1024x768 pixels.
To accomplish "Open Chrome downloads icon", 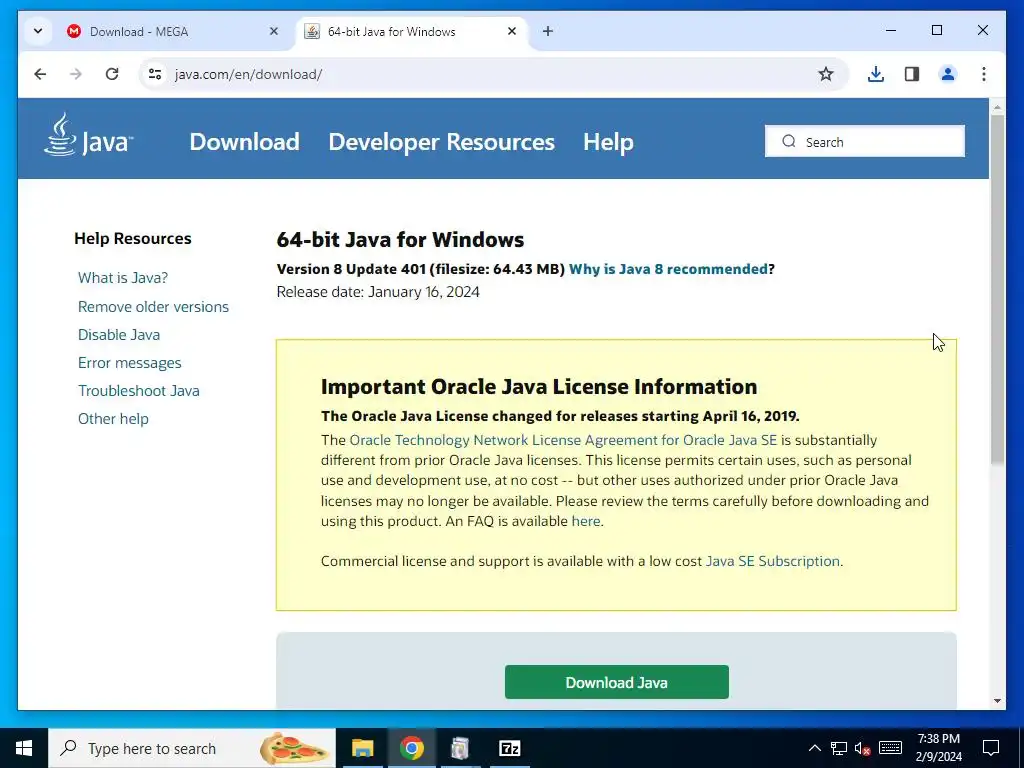I will click(x=876, y=74).
